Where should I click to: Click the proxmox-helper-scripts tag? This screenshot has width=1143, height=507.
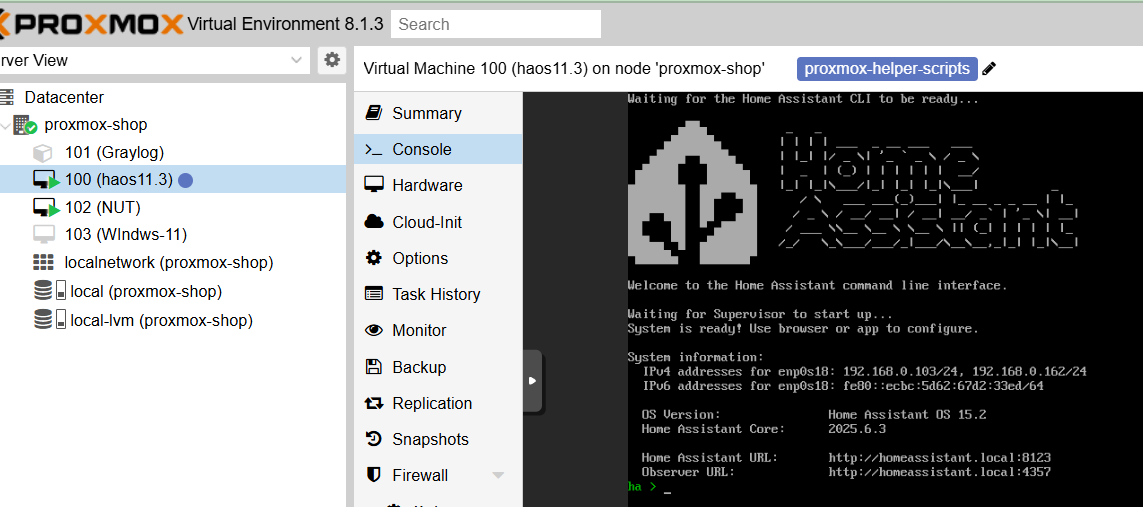[887, 69]
